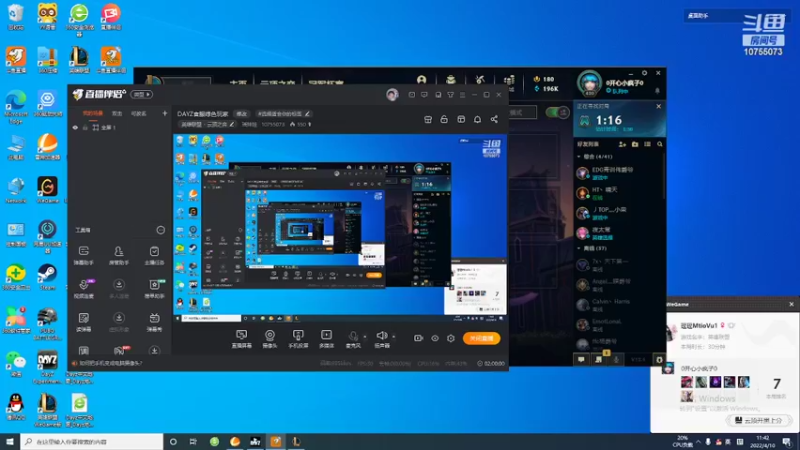Open the layout icon above the preview

tap(461, 119)
